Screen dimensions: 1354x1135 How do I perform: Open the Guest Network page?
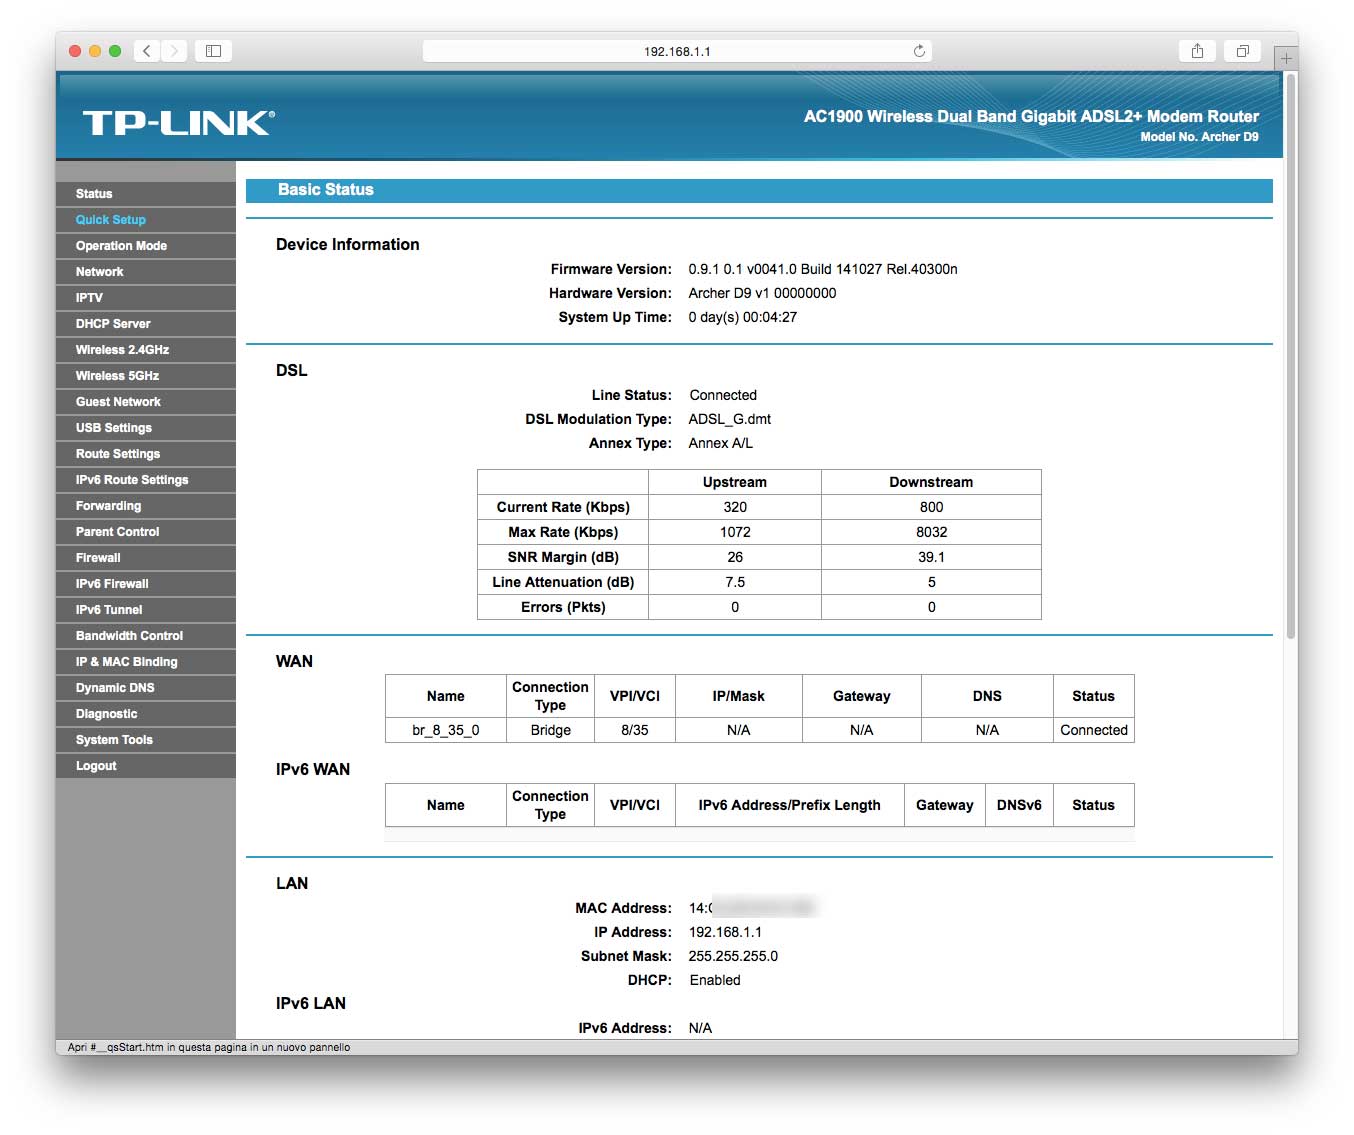[118, 402]
